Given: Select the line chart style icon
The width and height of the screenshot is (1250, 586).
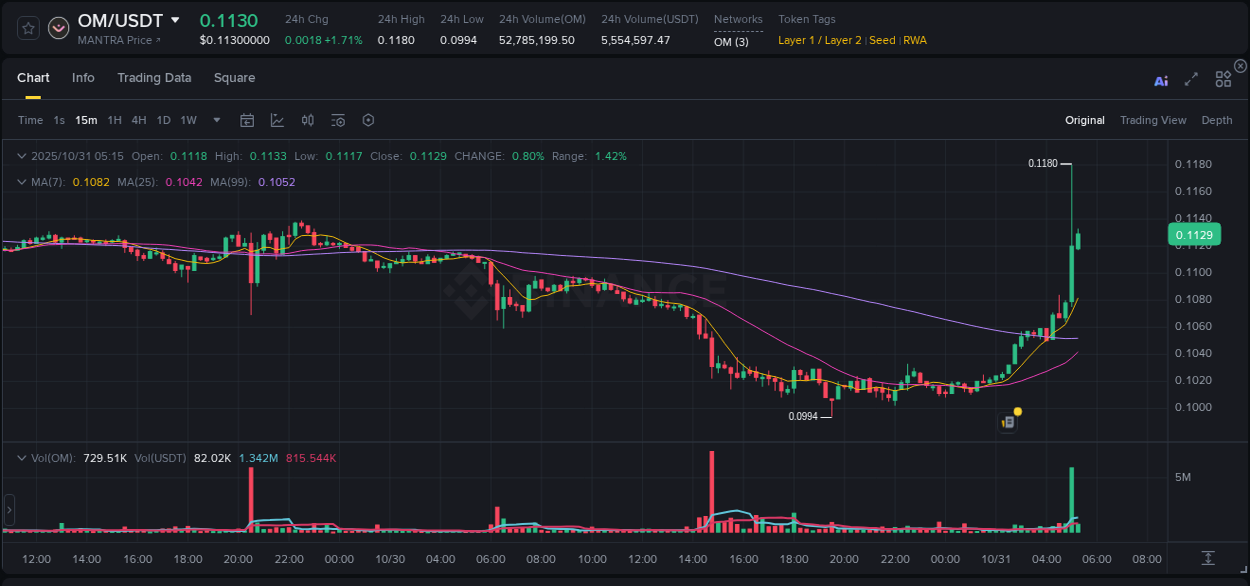Looking at the screenshot, I should pyautogui.click(x=277, y=120).
